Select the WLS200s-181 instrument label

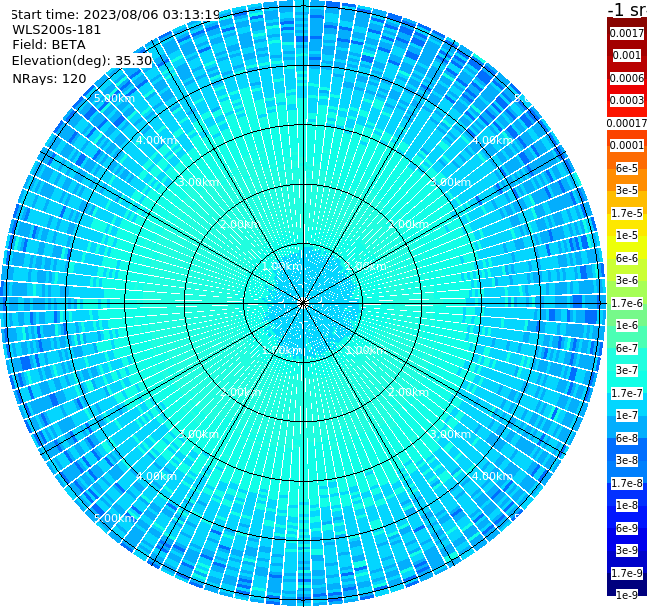57,30
